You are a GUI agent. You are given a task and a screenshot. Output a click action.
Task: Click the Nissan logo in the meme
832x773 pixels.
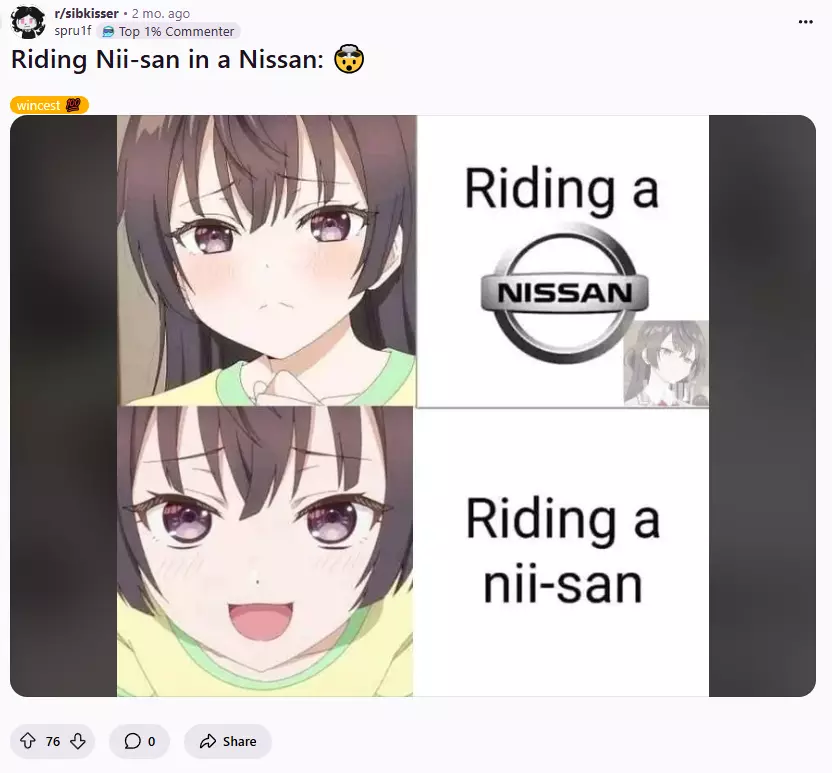564,293
